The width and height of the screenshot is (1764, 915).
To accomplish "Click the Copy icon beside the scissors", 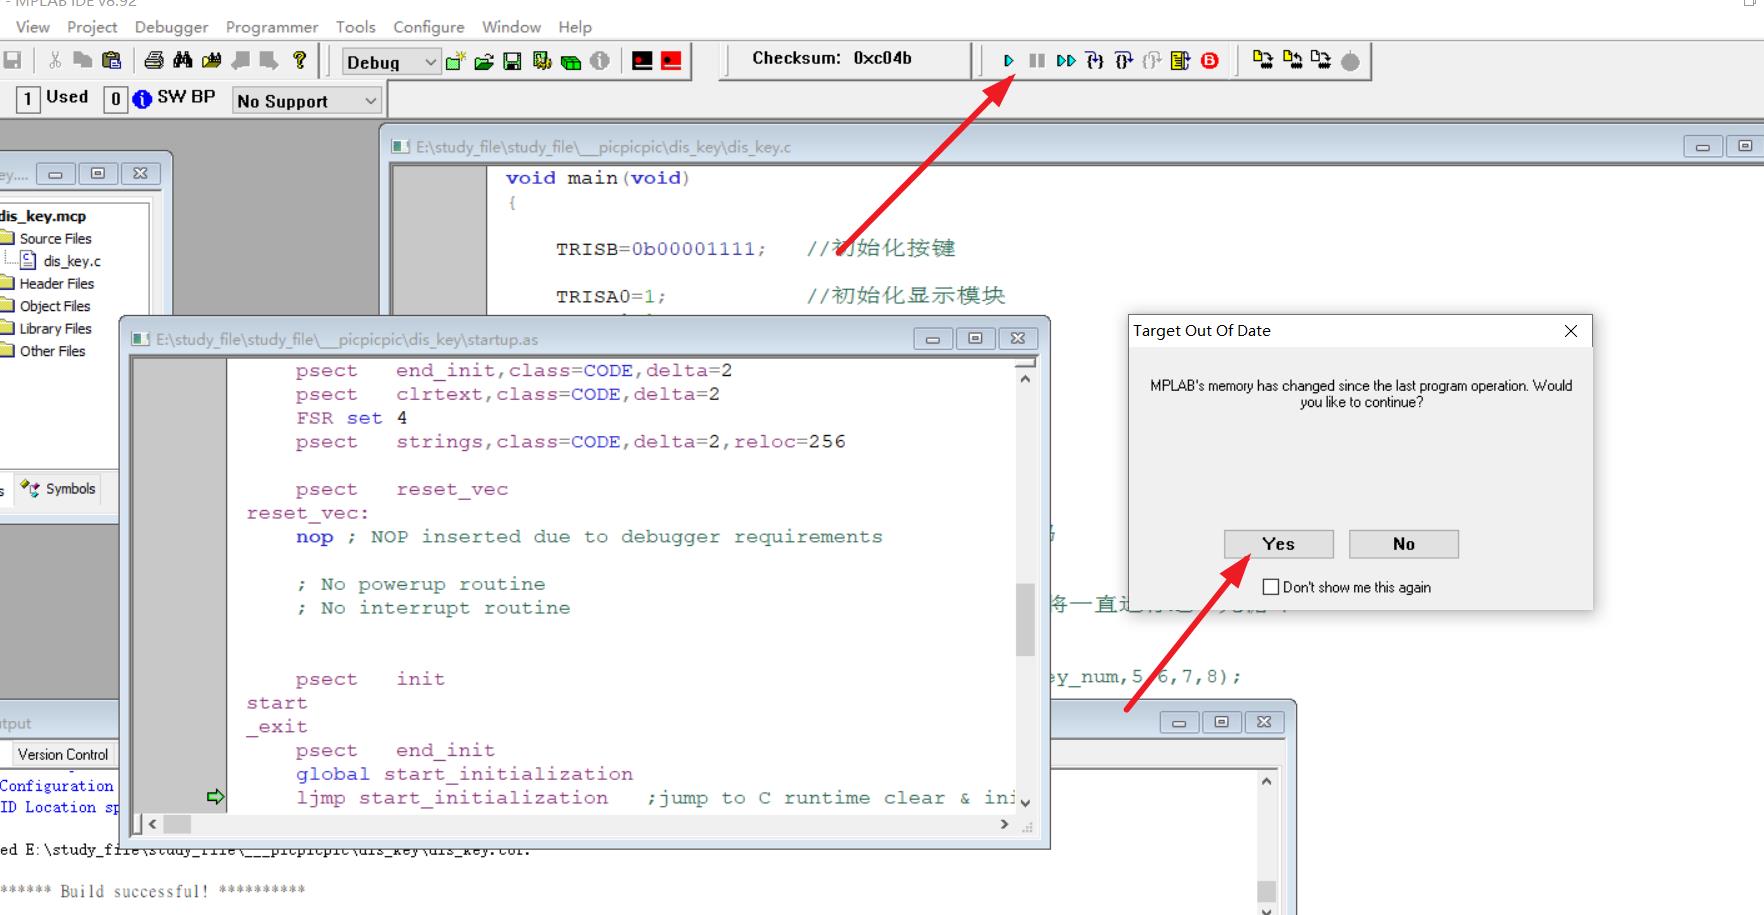I will 83,61.
